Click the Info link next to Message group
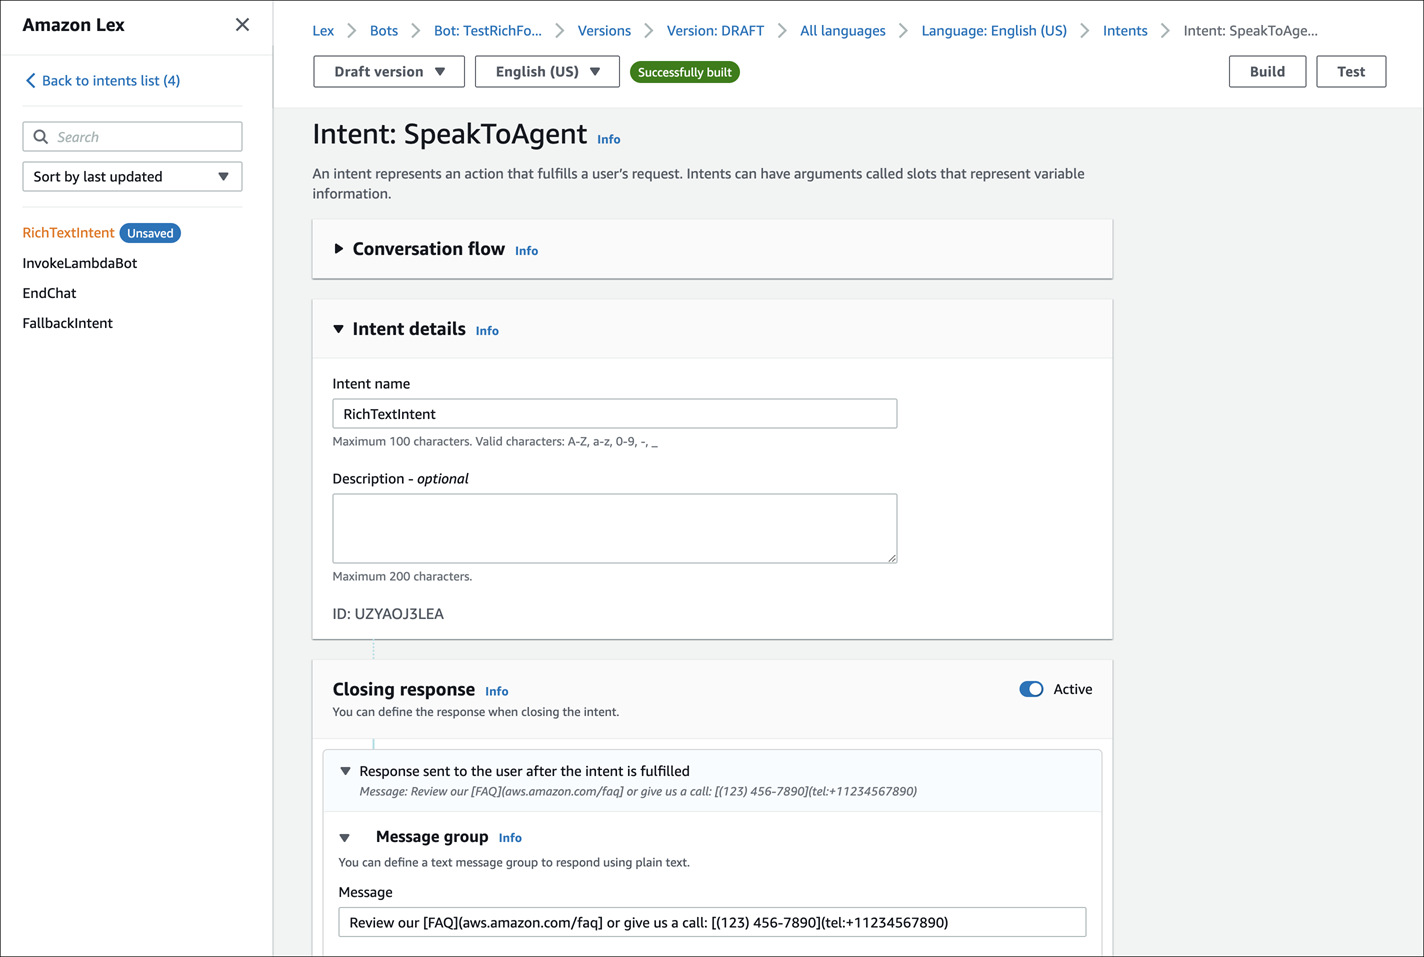This screenshot has width=1424, height=957. tap(510, 837)
